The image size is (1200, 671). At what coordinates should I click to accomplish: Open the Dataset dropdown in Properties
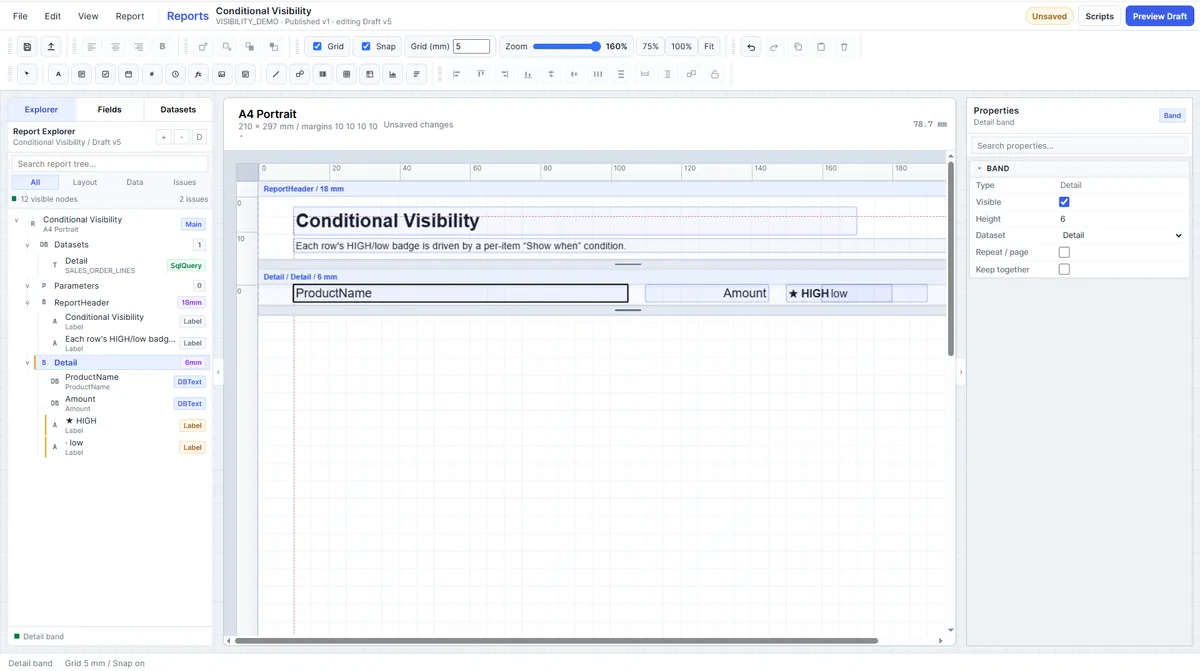pos(1122,235)
